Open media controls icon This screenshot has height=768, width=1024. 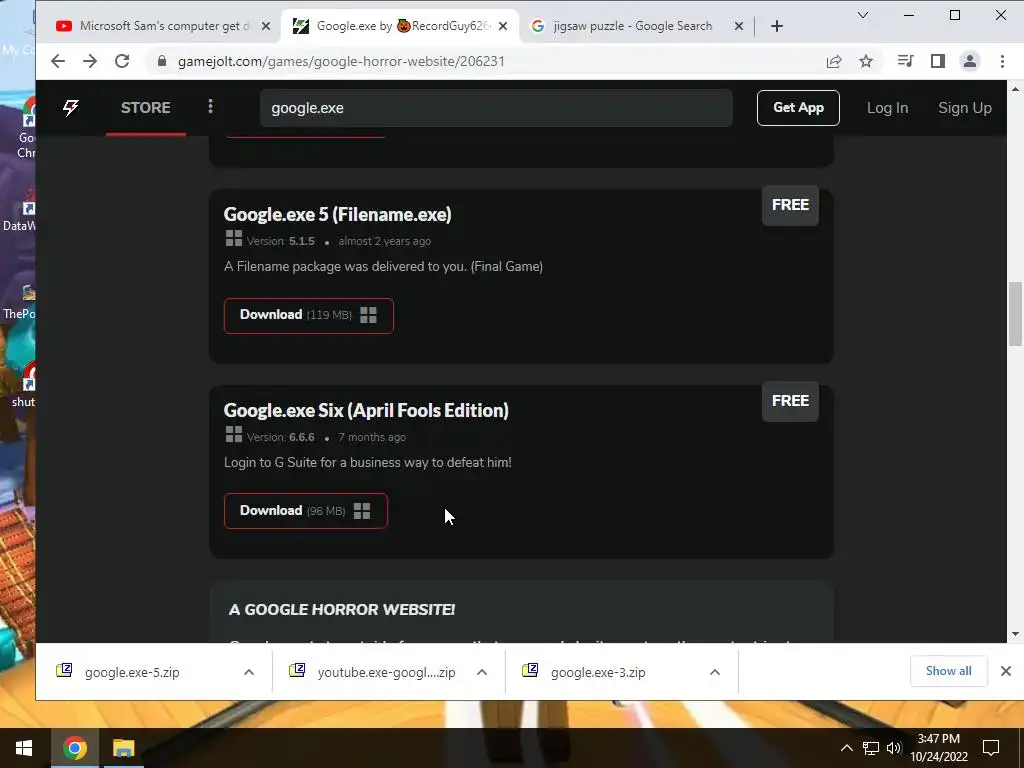(x=905, y=61)
